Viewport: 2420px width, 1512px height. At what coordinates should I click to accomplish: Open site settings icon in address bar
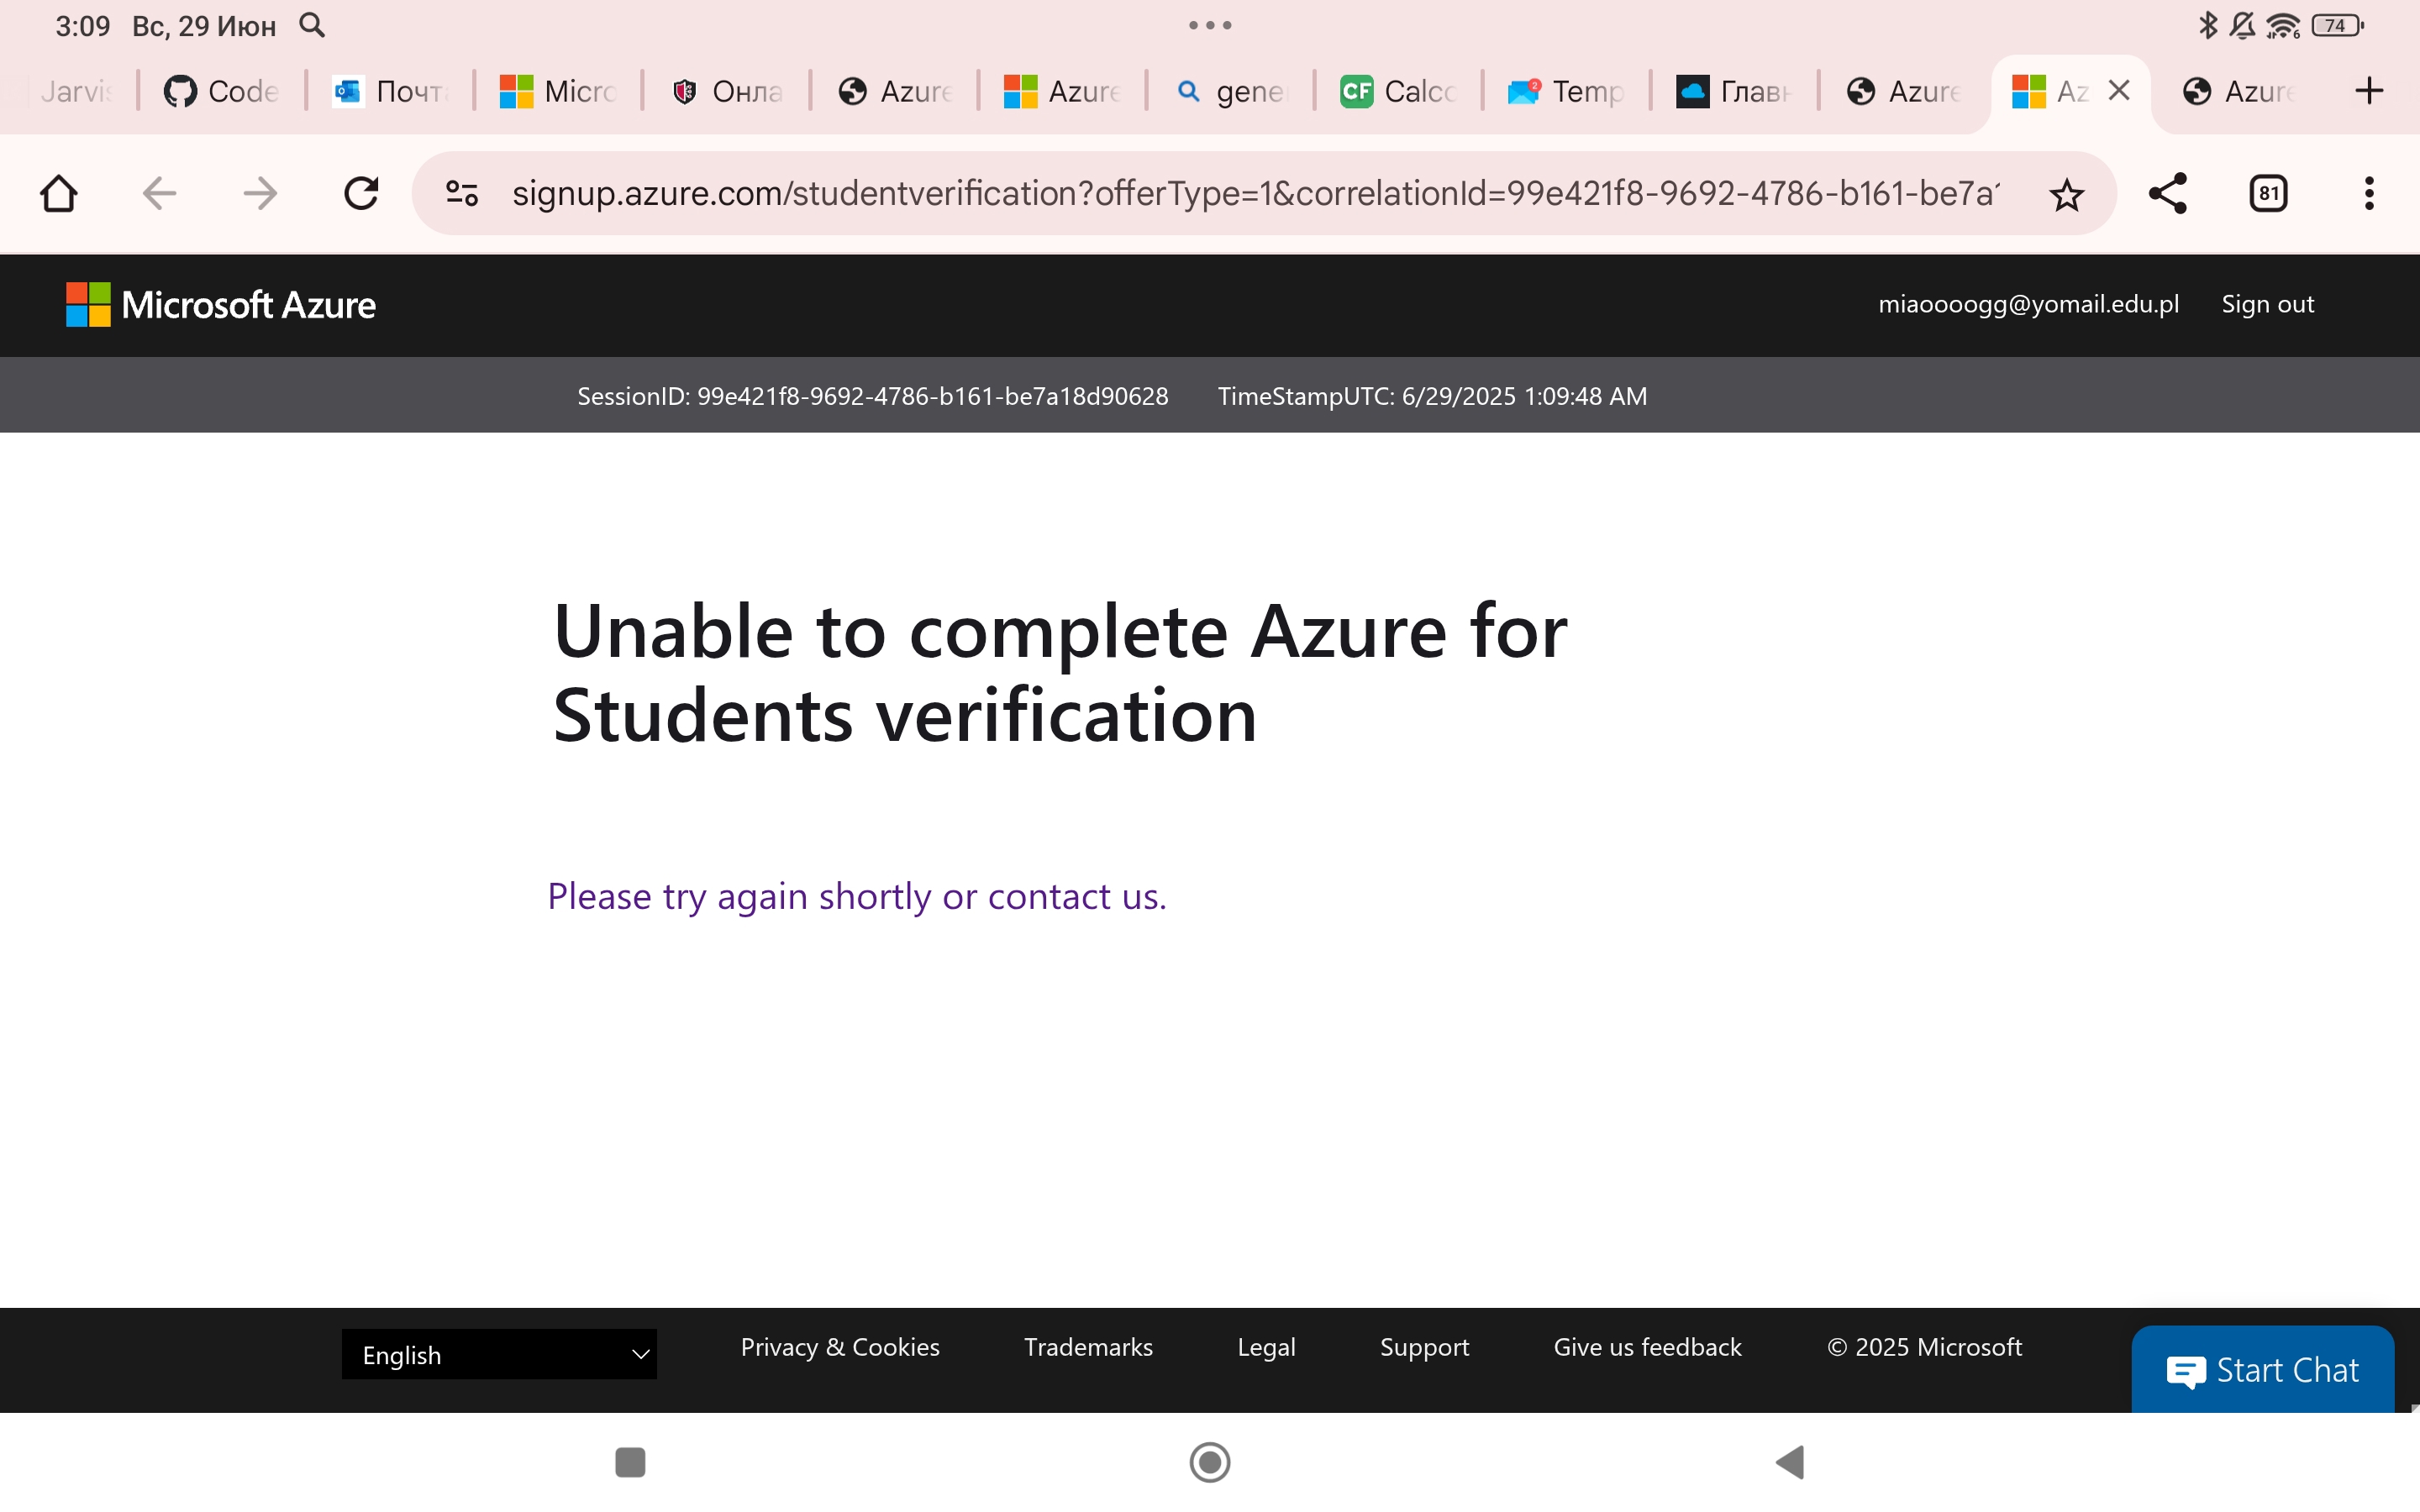click(461, 193)
